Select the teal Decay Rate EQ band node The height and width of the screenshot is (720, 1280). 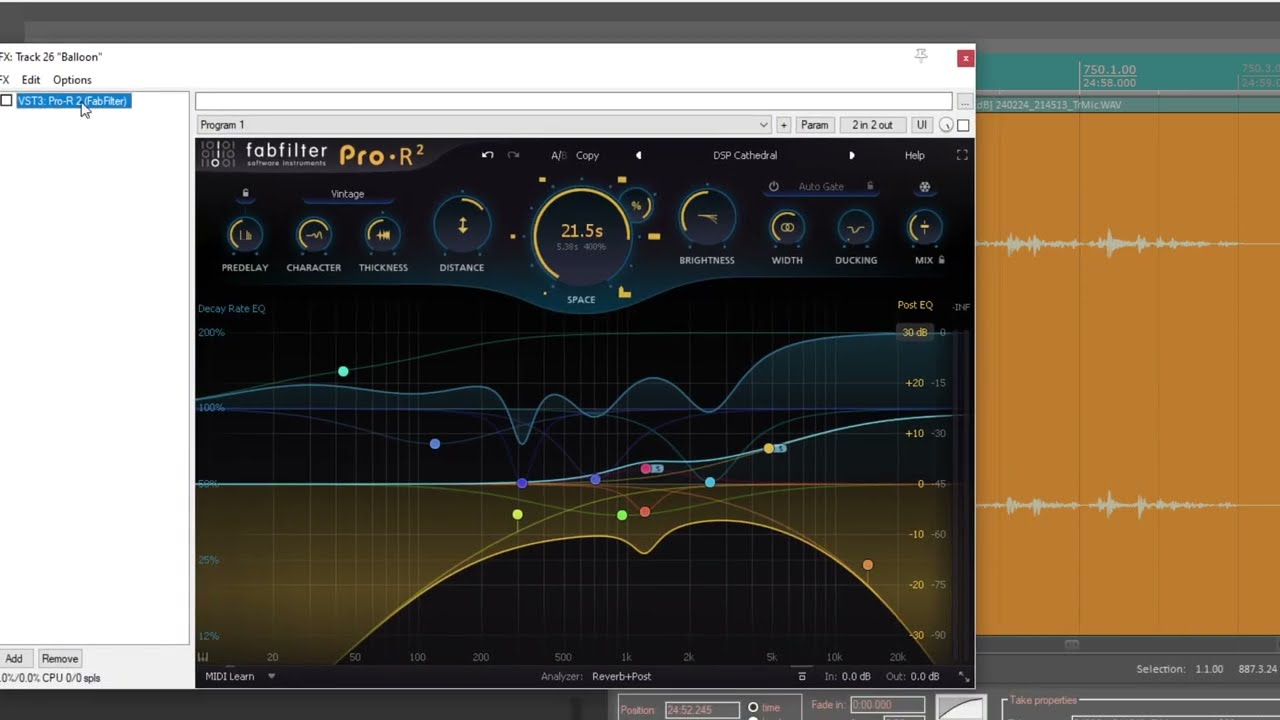[x=343, y=372]
